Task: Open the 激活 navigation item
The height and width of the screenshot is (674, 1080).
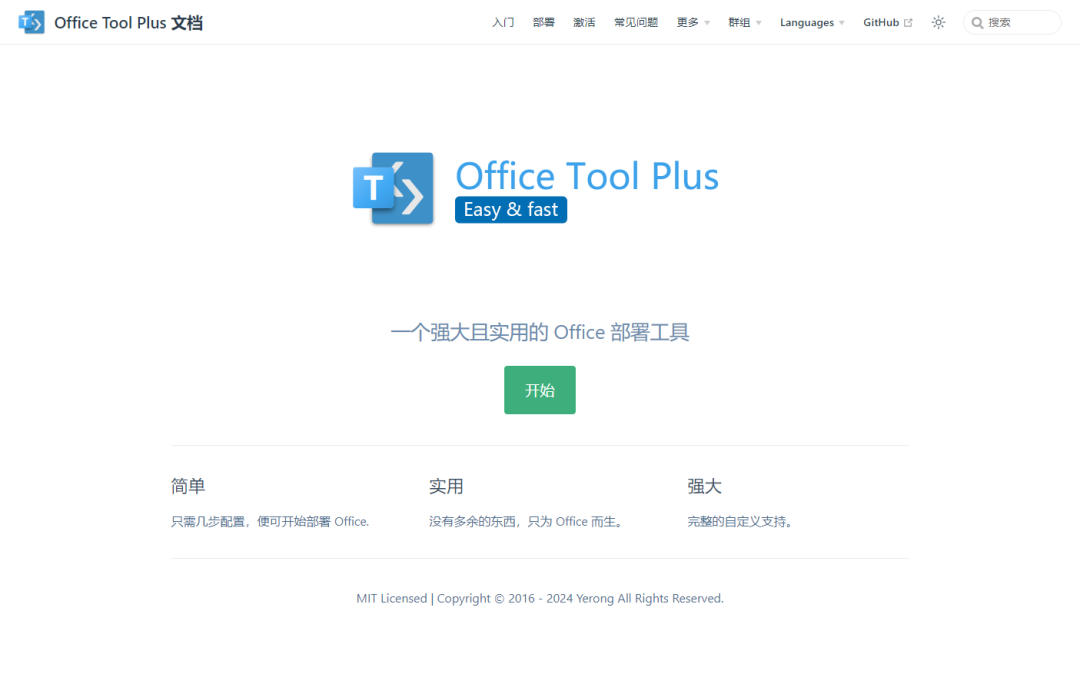Action: (x=584, y=23)
